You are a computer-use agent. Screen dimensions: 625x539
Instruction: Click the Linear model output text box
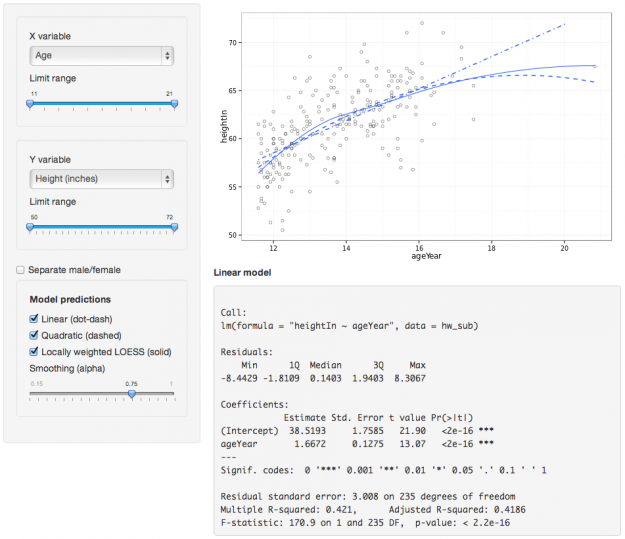(417, 411)
